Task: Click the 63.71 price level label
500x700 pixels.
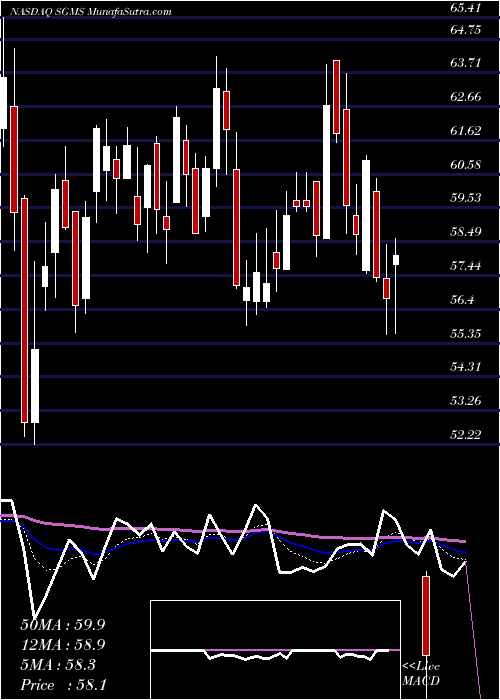Action: [x=466, y=63]
